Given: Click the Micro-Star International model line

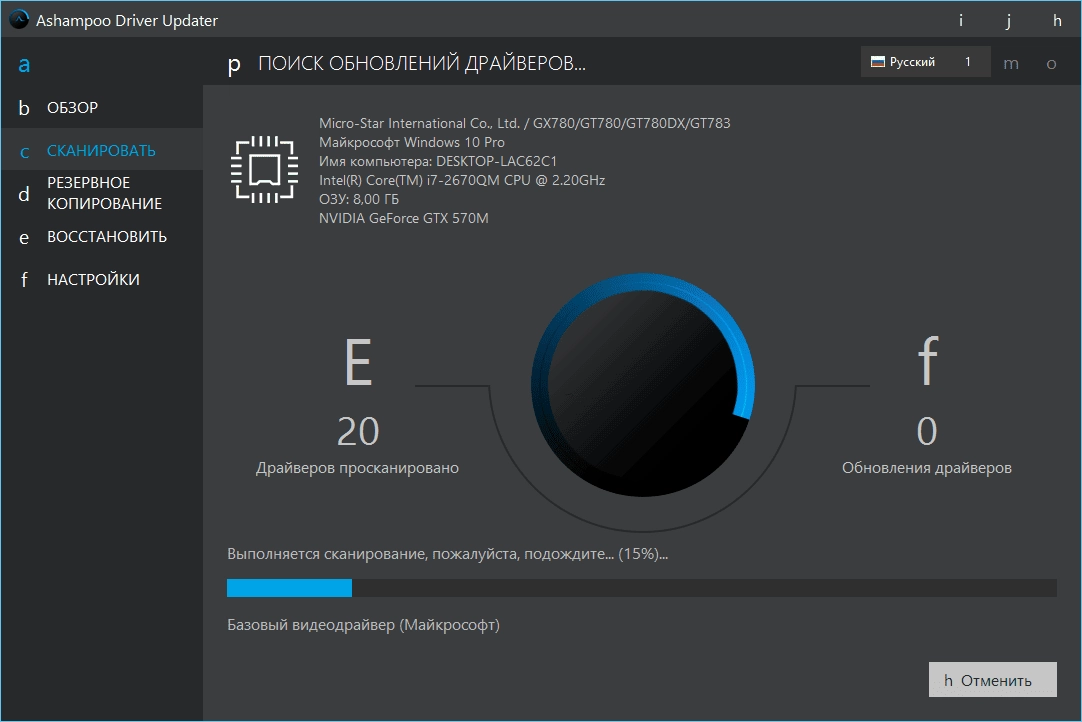Looking at the screenshot, I should pos(524,124).
